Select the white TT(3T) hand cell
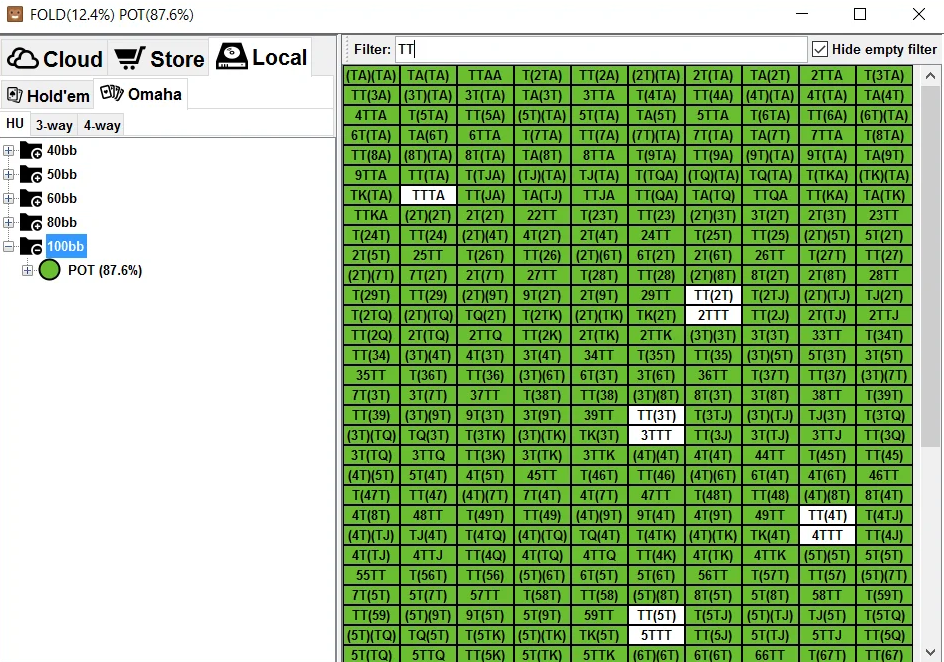 point(656,415)
